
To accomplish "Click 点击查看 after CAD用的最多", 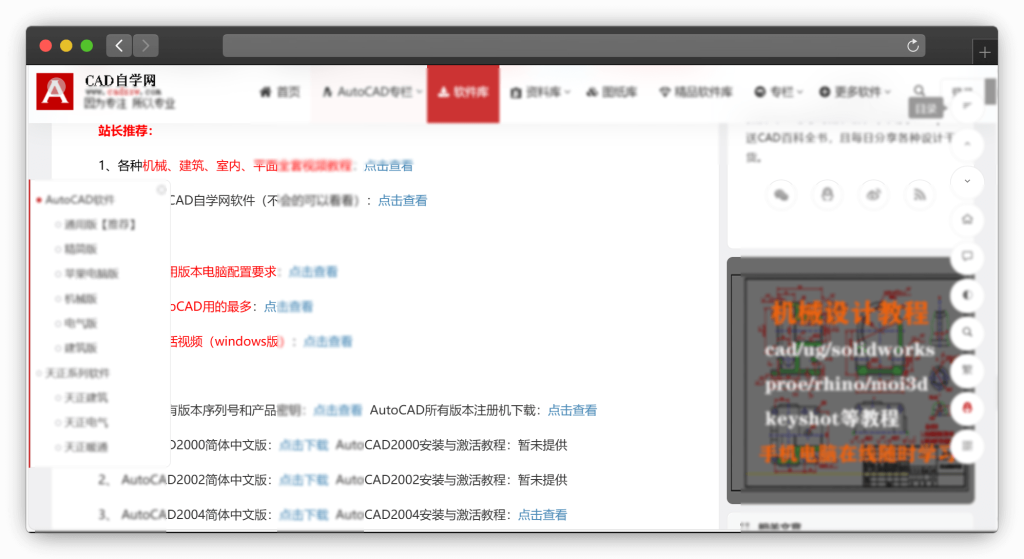I will 288,306.
